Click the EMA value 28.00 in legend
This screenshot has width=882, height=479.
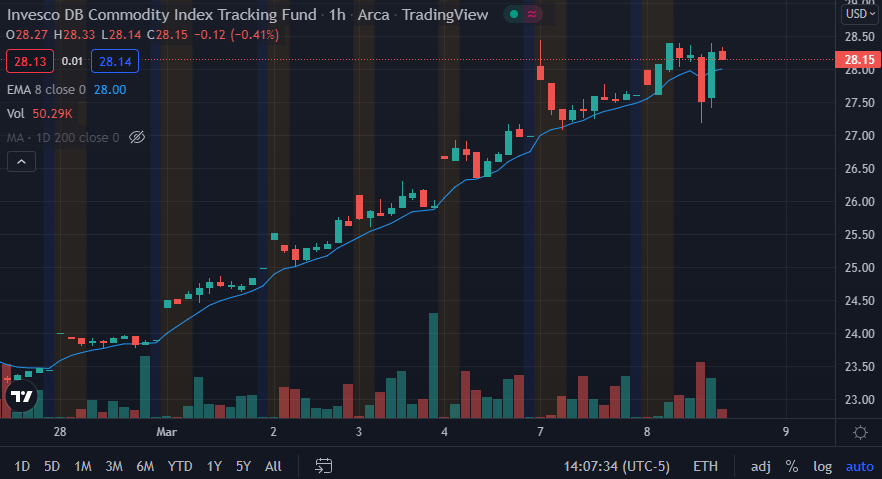[110, 89]
